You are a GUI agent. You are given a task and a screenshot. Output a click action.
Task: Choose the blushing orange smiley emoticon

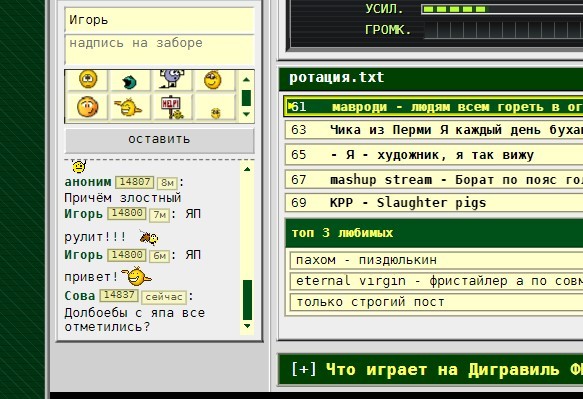tap(87, 107)
